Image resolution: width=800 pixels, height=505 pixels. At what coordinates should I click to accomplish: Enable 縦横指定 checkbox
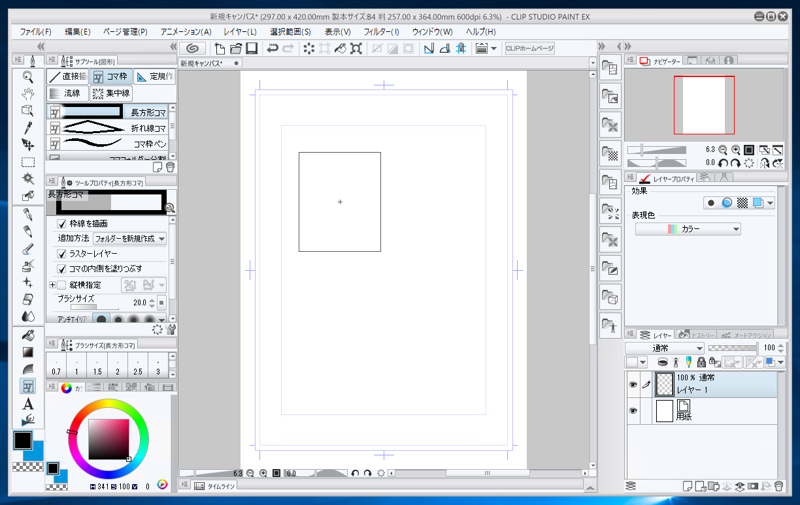(62, 285)
